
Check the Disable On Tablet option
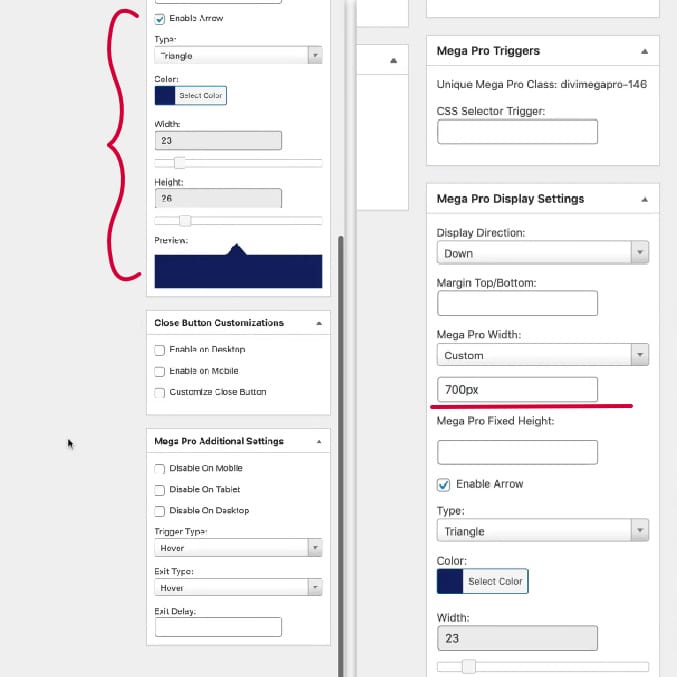(x=160, y=490)
